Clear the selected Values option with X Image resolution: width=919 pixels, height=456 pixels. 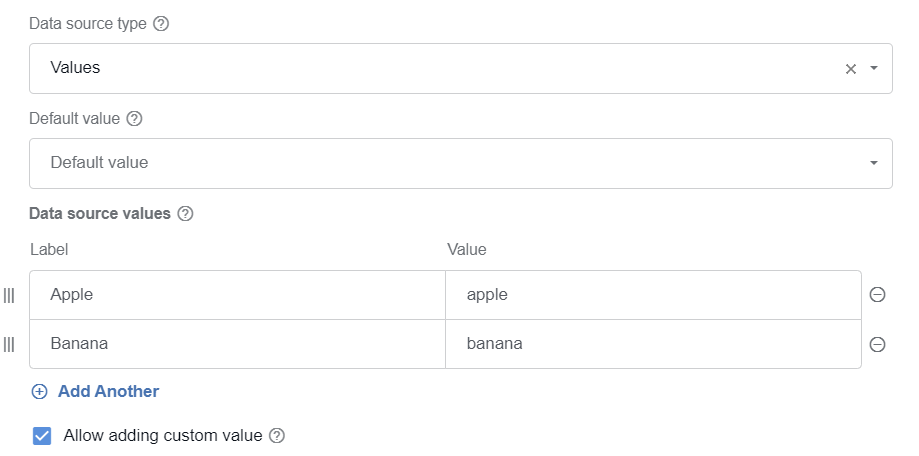coord(850,69)
